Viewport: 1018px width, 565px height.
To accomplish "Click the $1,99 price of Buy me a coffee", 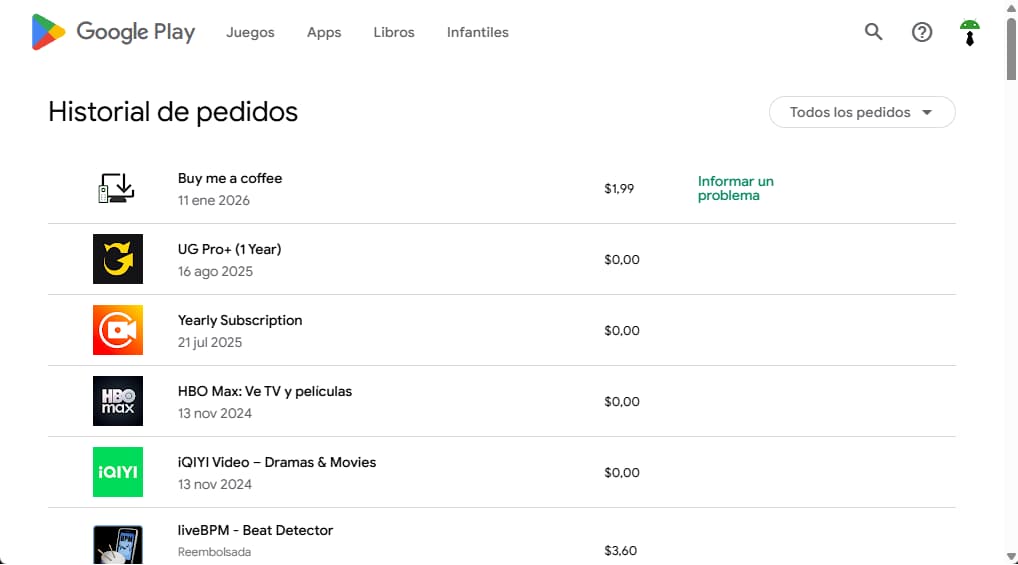I will (619, 188).
